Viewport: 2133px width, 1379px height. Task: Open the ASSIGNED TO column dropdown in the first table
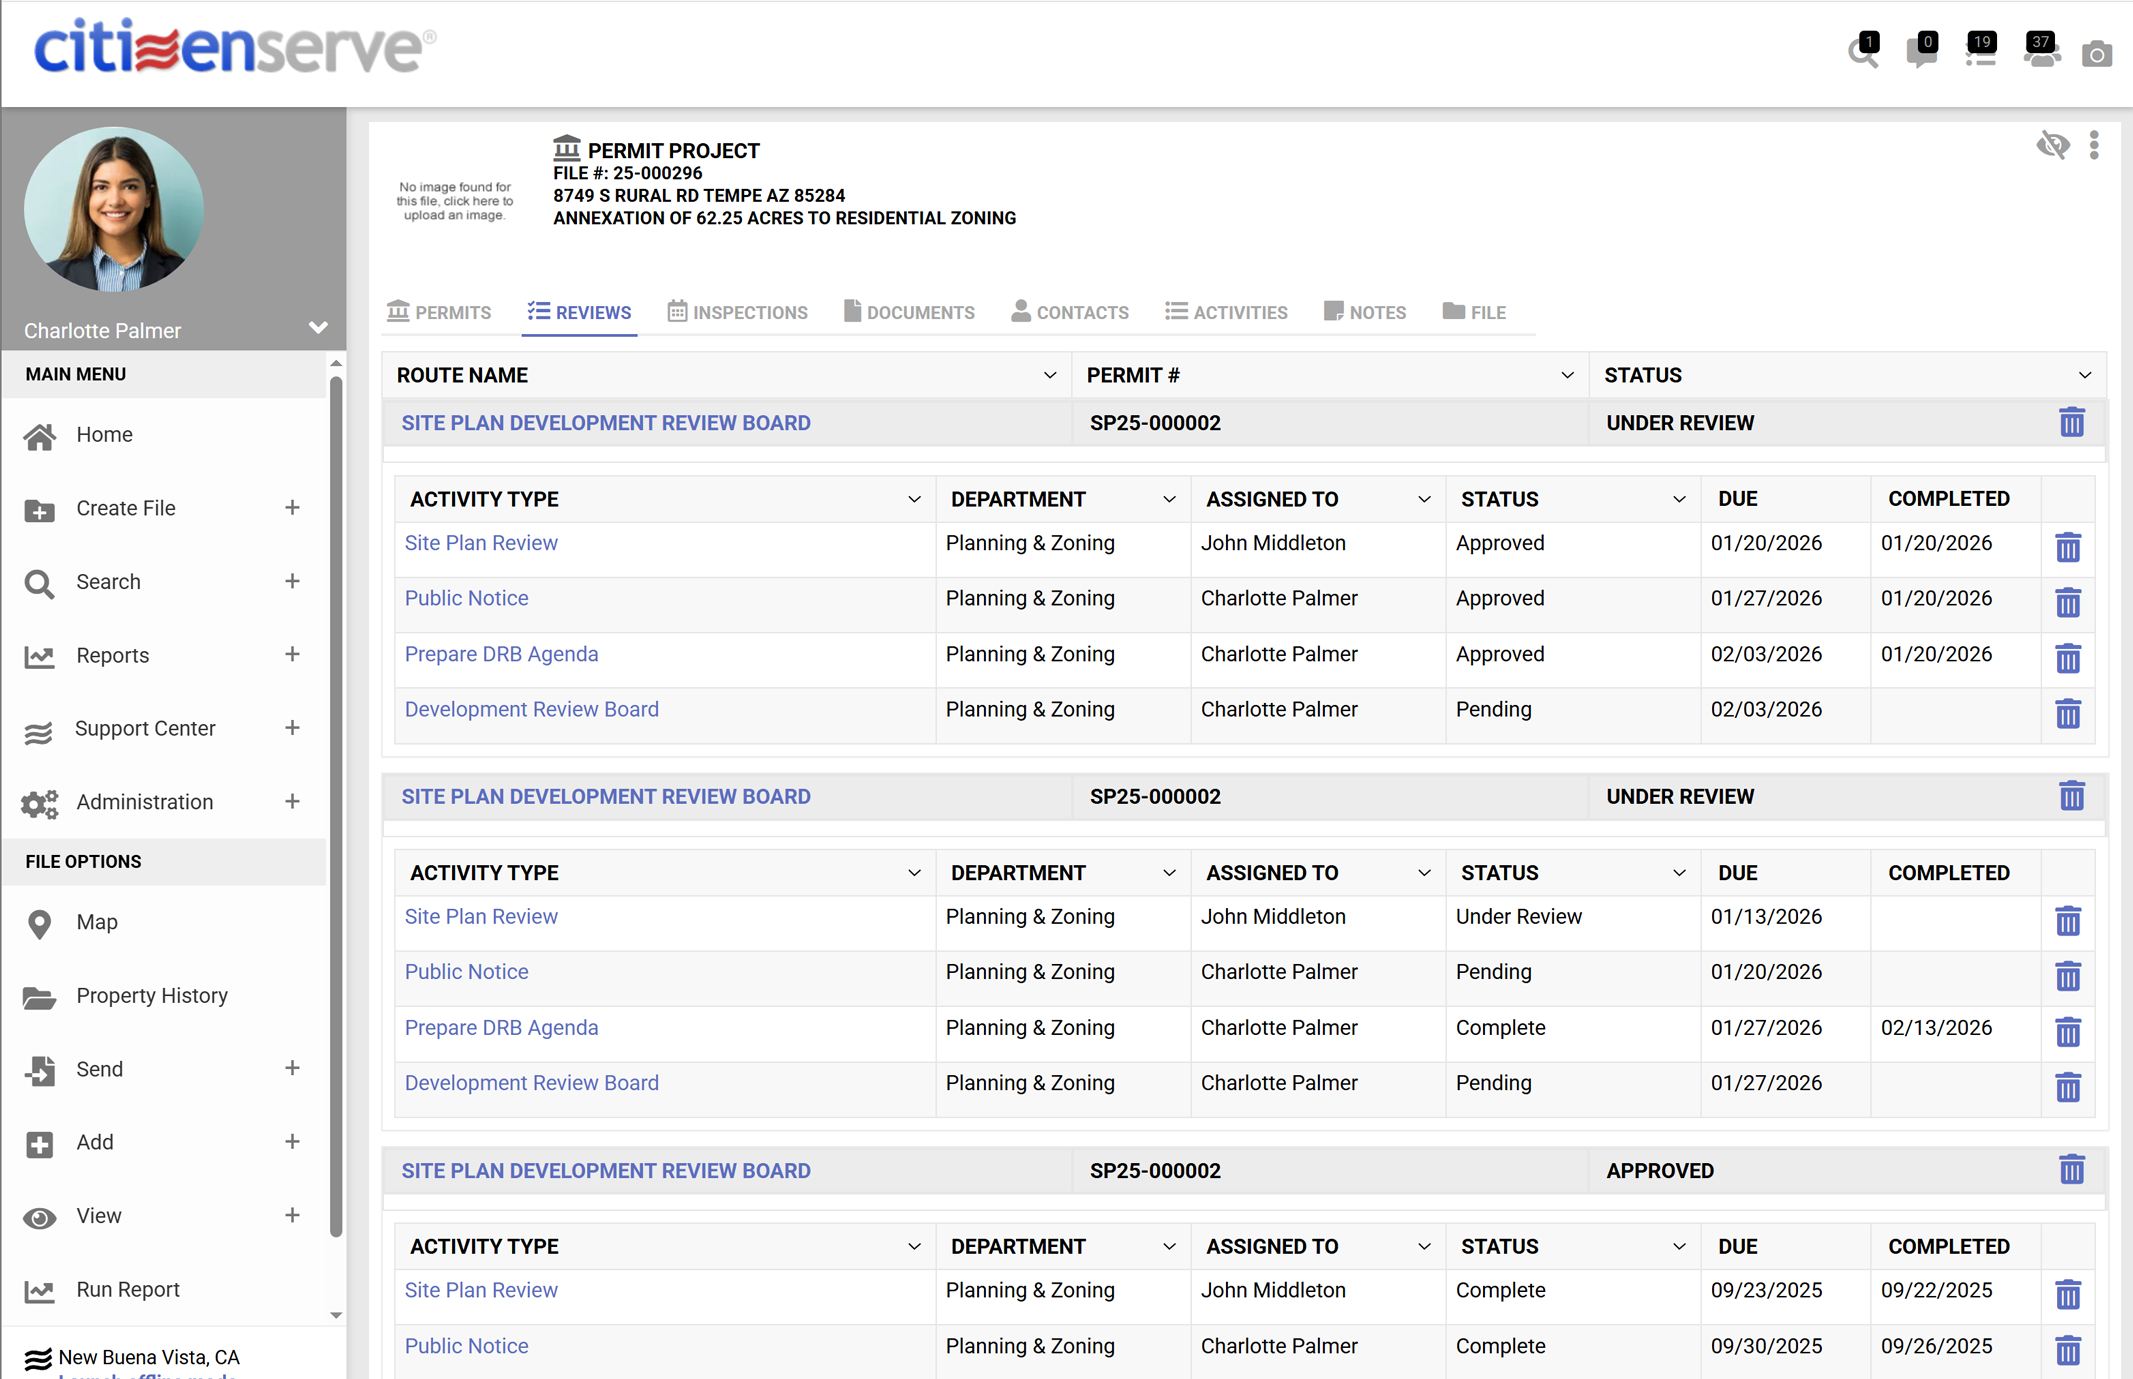point(1424,498)
